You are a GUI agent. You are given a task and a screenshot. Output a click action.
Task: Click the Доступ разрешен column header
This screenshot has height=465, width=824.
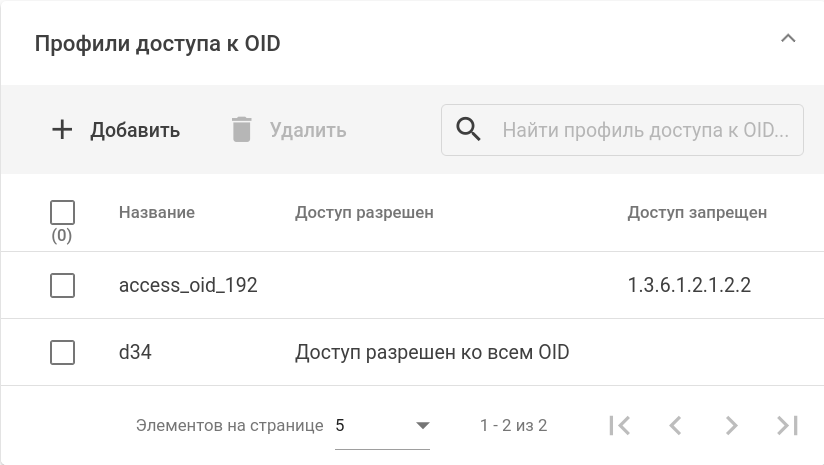click(x=364, y=212)
